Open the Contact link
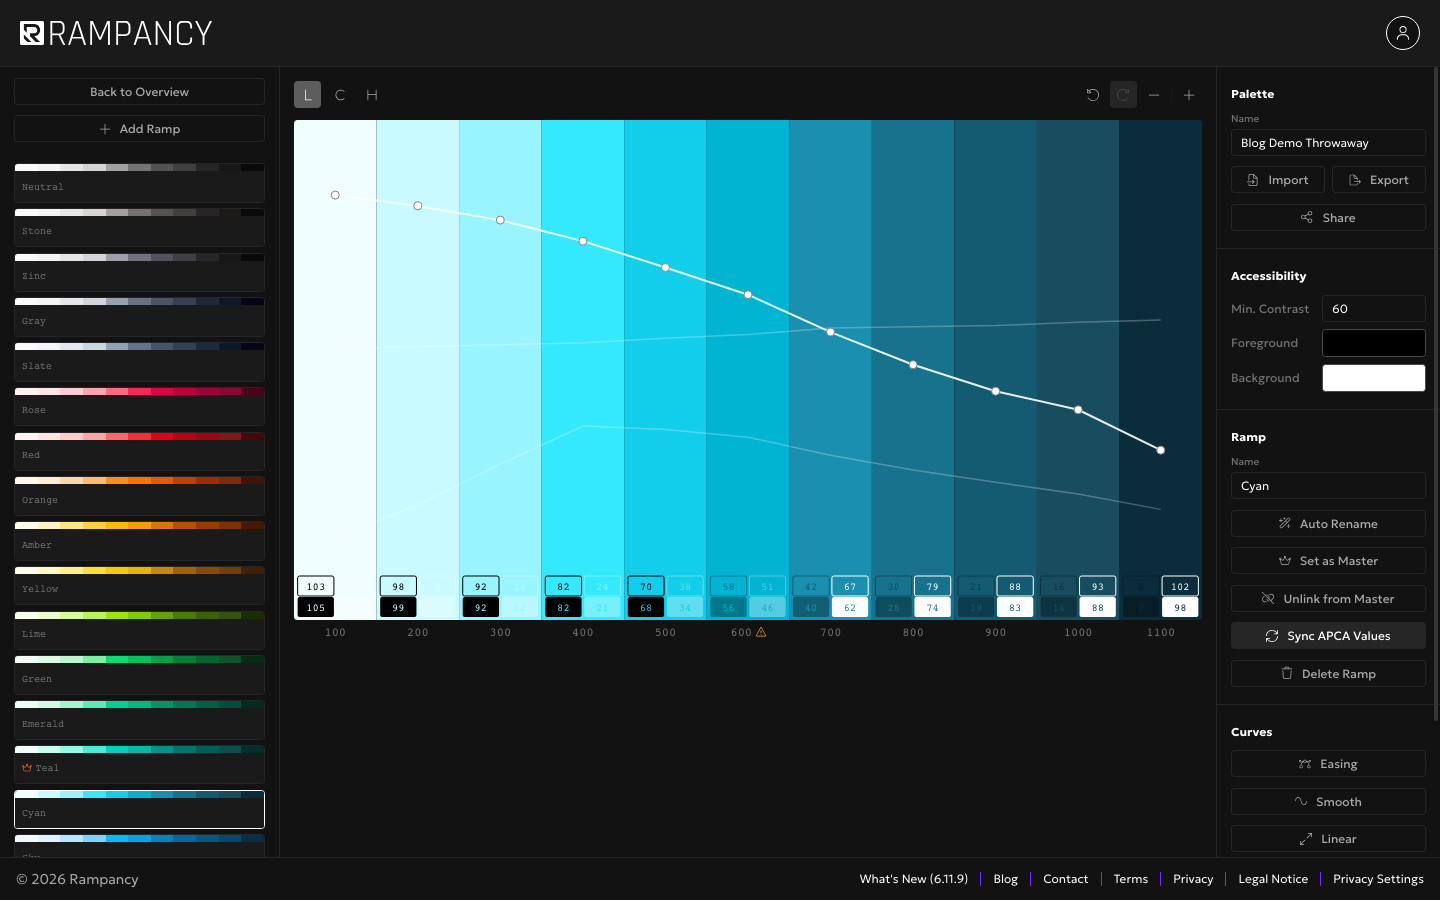Viewport: 1440px width, 900px height. [x=1066, y=879]
